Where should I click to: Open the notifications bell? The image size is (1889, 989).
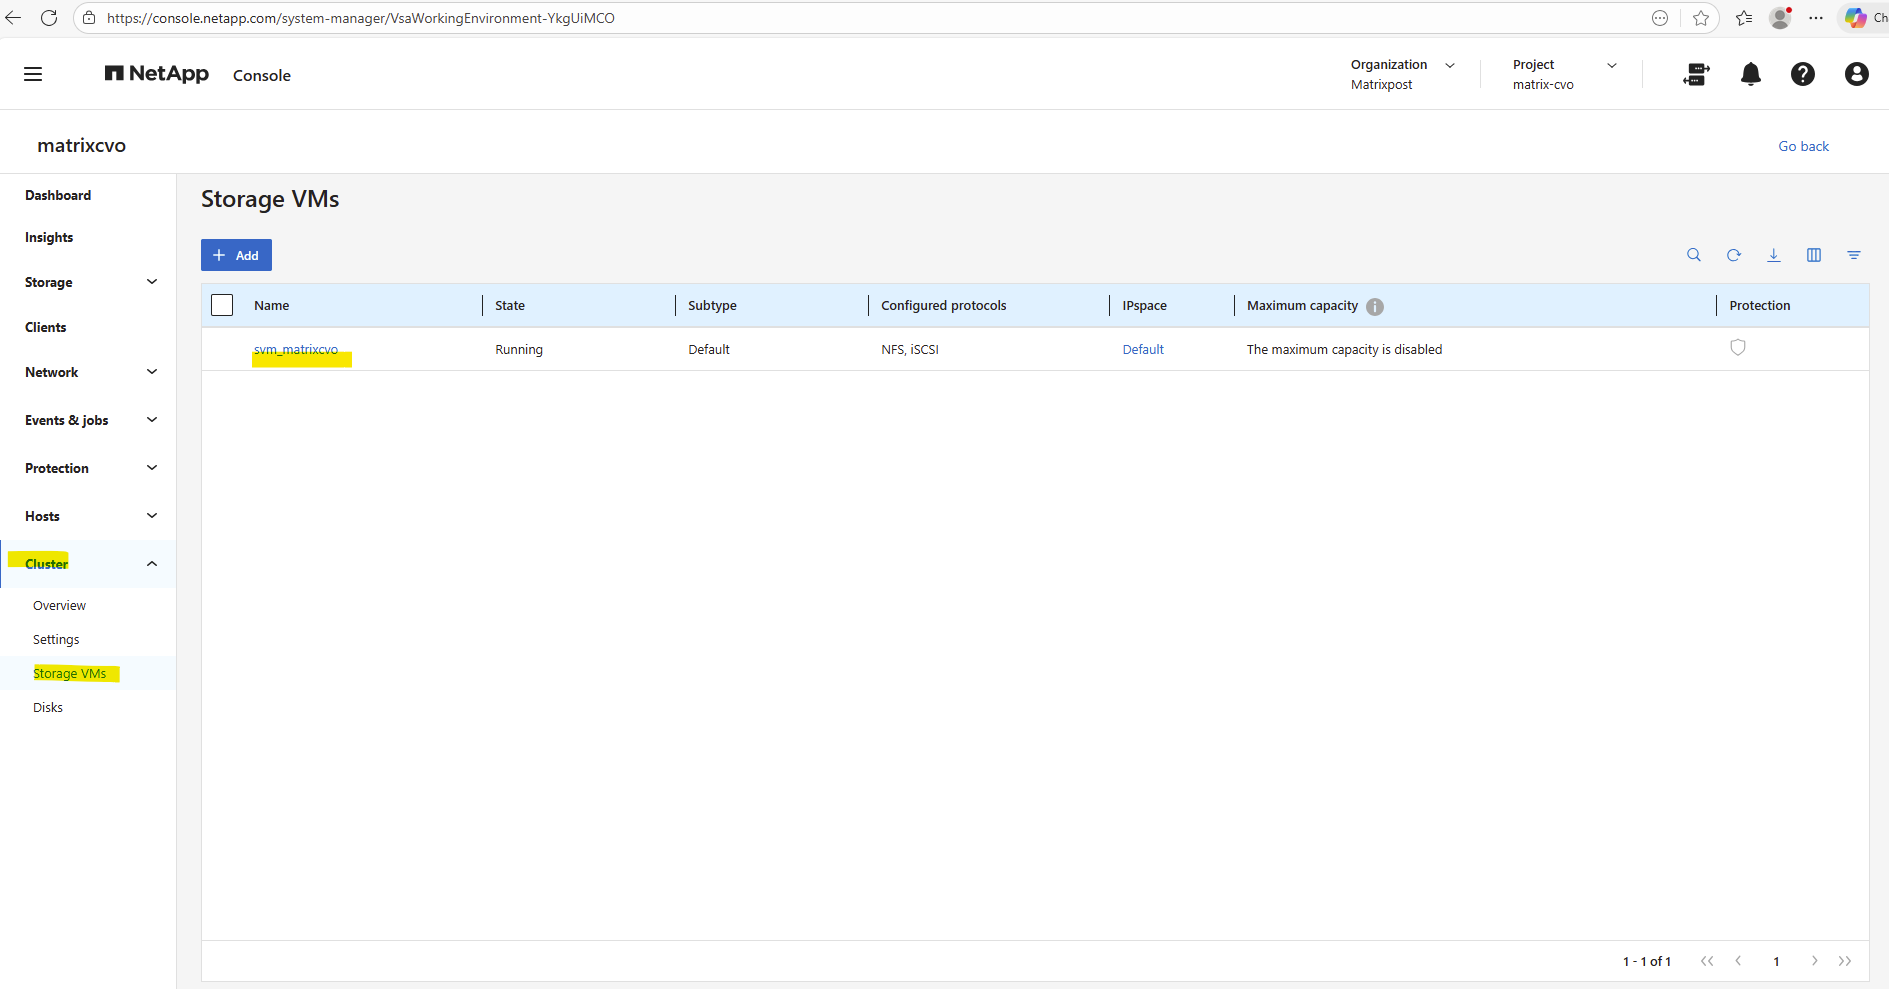(x=1751, y=74)
